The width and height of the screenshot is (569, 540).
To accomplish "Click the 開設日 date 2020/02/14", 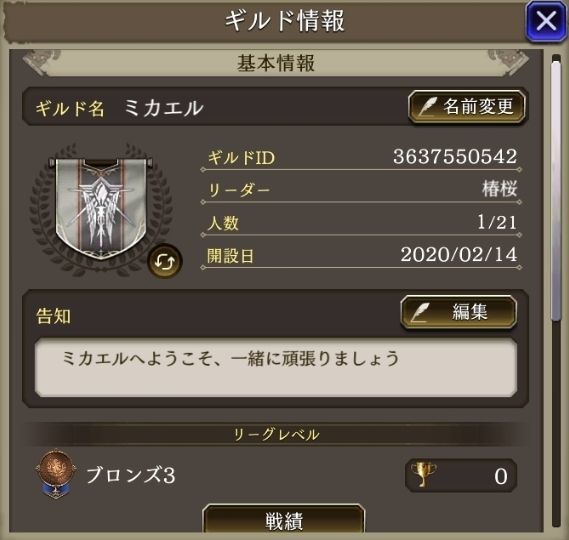I will (459, 255).
